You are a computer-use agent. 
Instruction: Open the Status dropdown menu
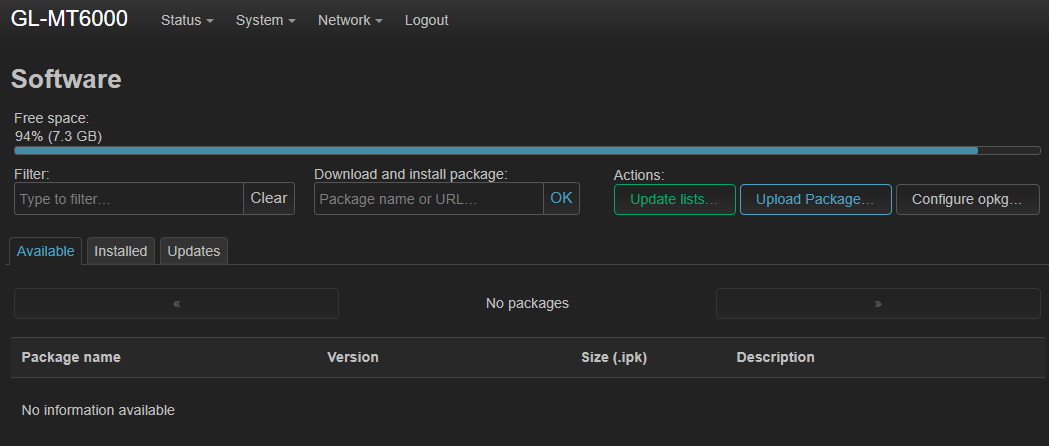click(187, 20)
